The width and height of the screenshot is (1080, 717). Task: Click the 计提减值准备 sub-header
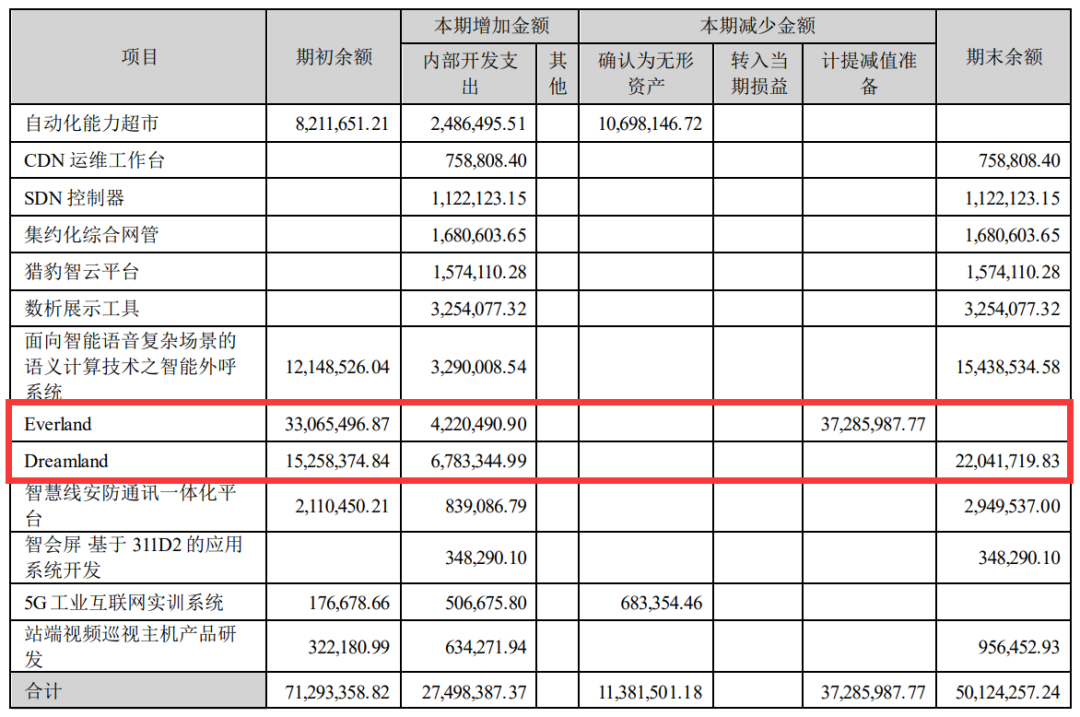click(869, 73)
